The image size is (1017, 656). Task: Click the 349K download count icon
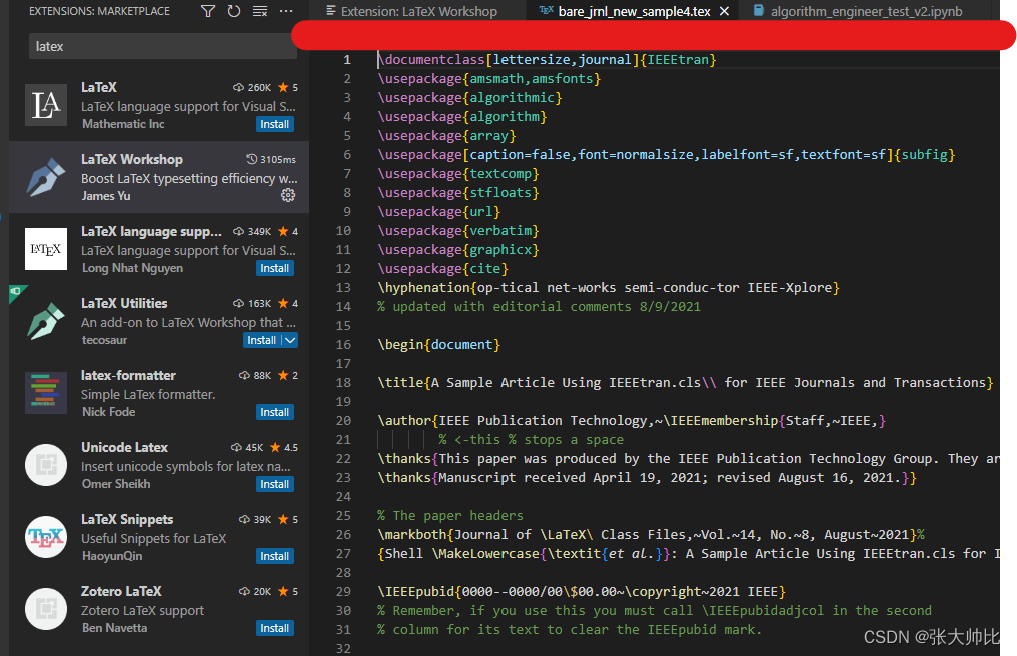(238, 232)
